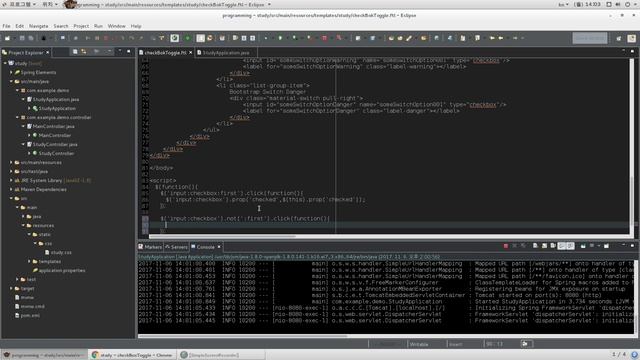Toggle Word Wrap in Console toolbar
Viewport: 640px width, 360px height.
[553, 246]
